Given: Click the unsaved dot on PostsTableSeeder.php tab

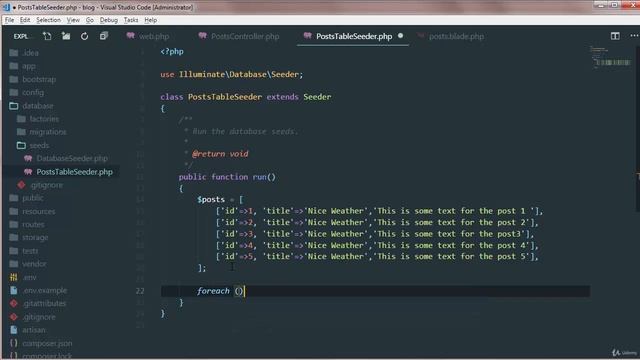Looking at the screenshot, I should coord(400,36).
